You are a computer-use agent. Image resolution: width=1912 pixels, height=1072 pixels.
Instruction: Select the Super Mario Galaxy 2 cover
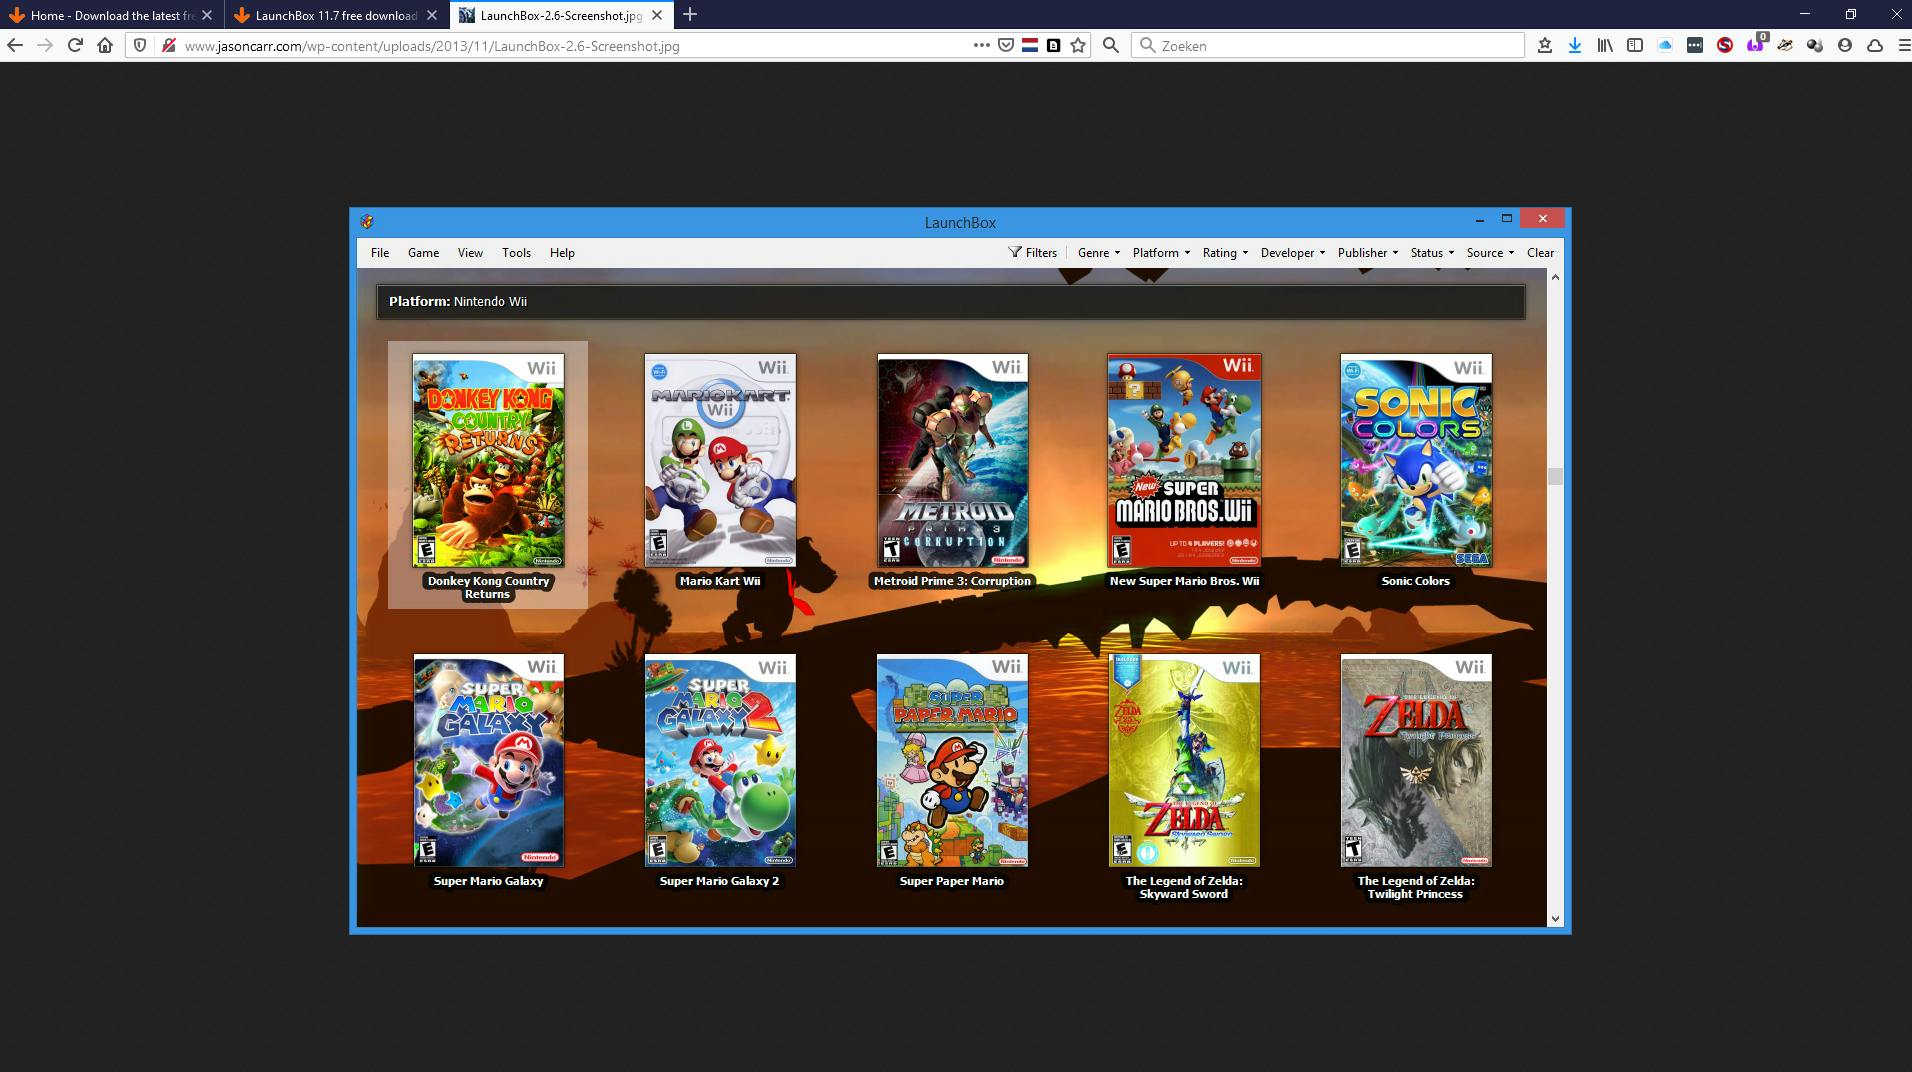[720, 760]
